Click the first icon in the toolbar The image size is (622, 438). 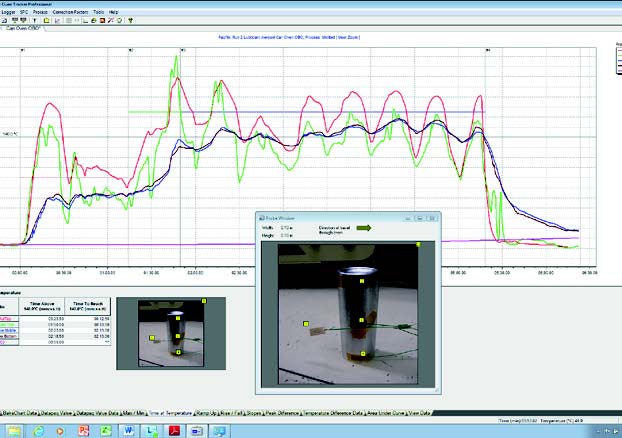[5, 19]
